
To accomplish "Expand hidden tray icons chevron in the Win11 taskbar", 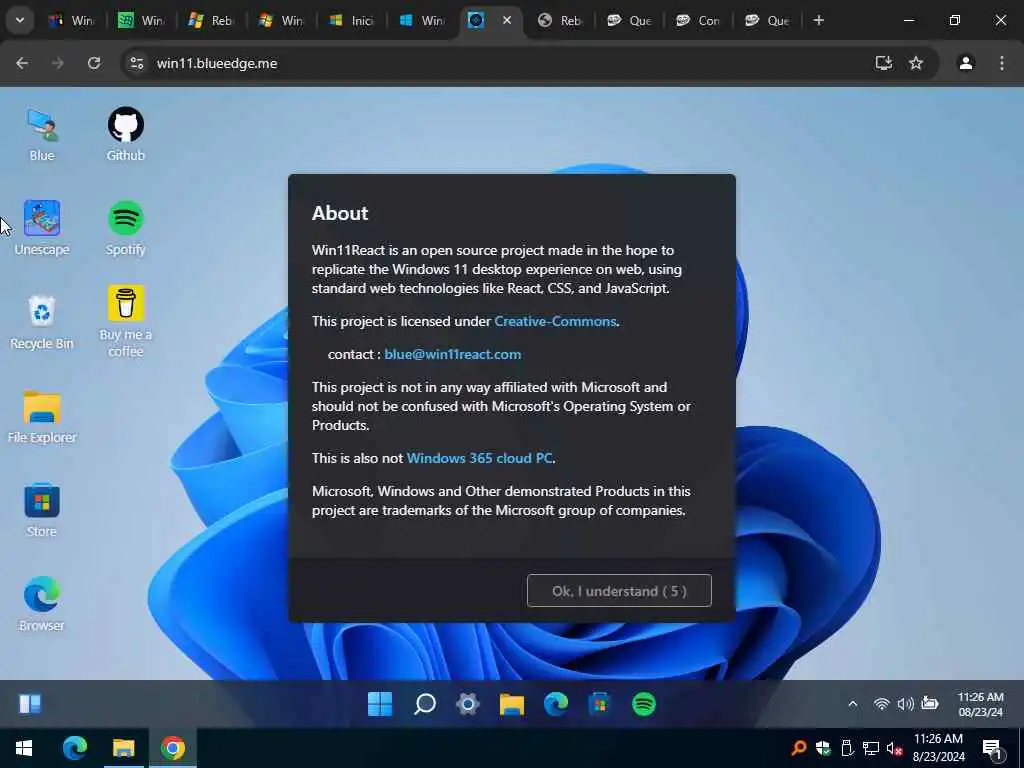I will click(x=853, y=704).
